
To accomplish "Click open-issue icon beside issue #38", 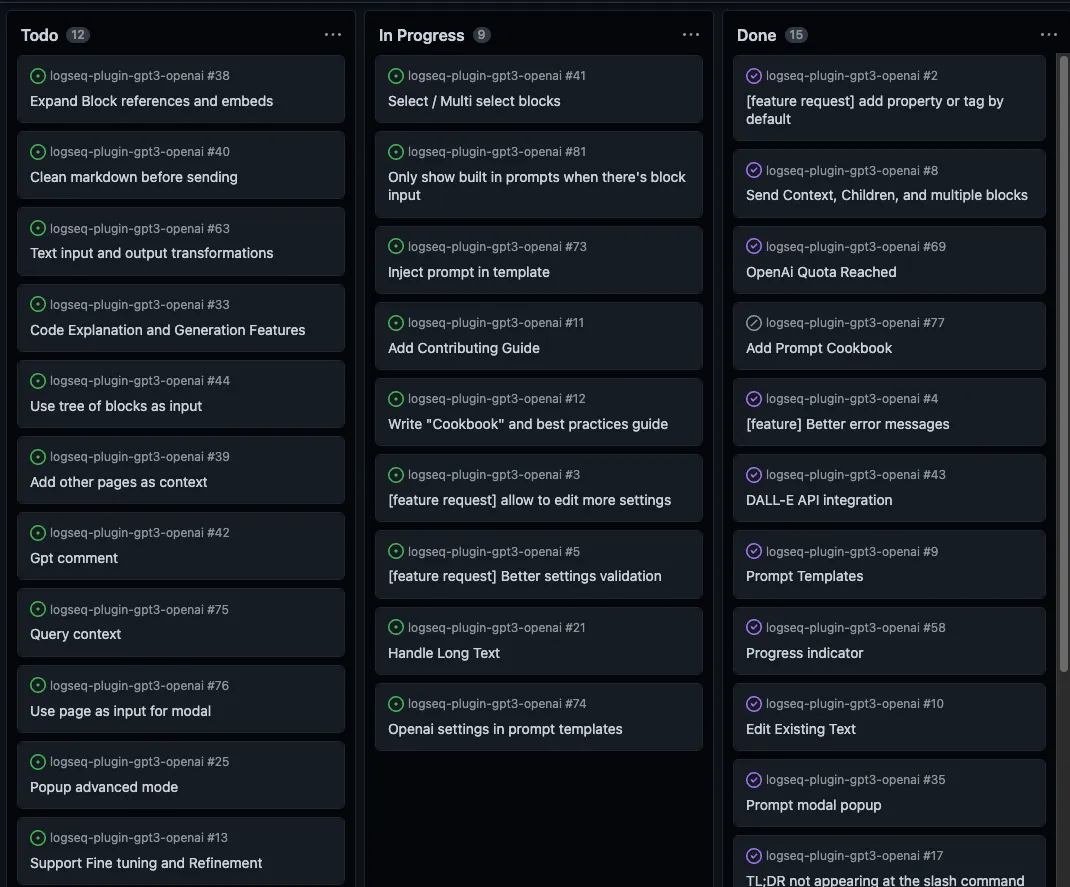I will [x=38, y=76].
